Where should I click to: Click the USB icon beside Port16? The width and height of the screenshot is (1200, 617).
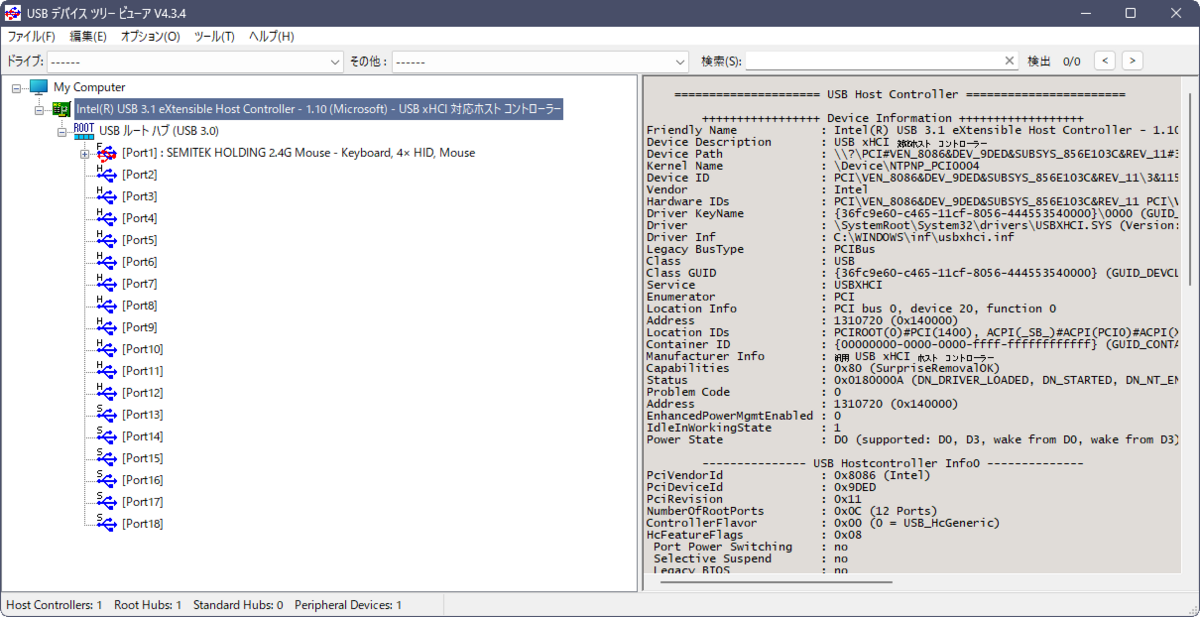pos(106,481)
